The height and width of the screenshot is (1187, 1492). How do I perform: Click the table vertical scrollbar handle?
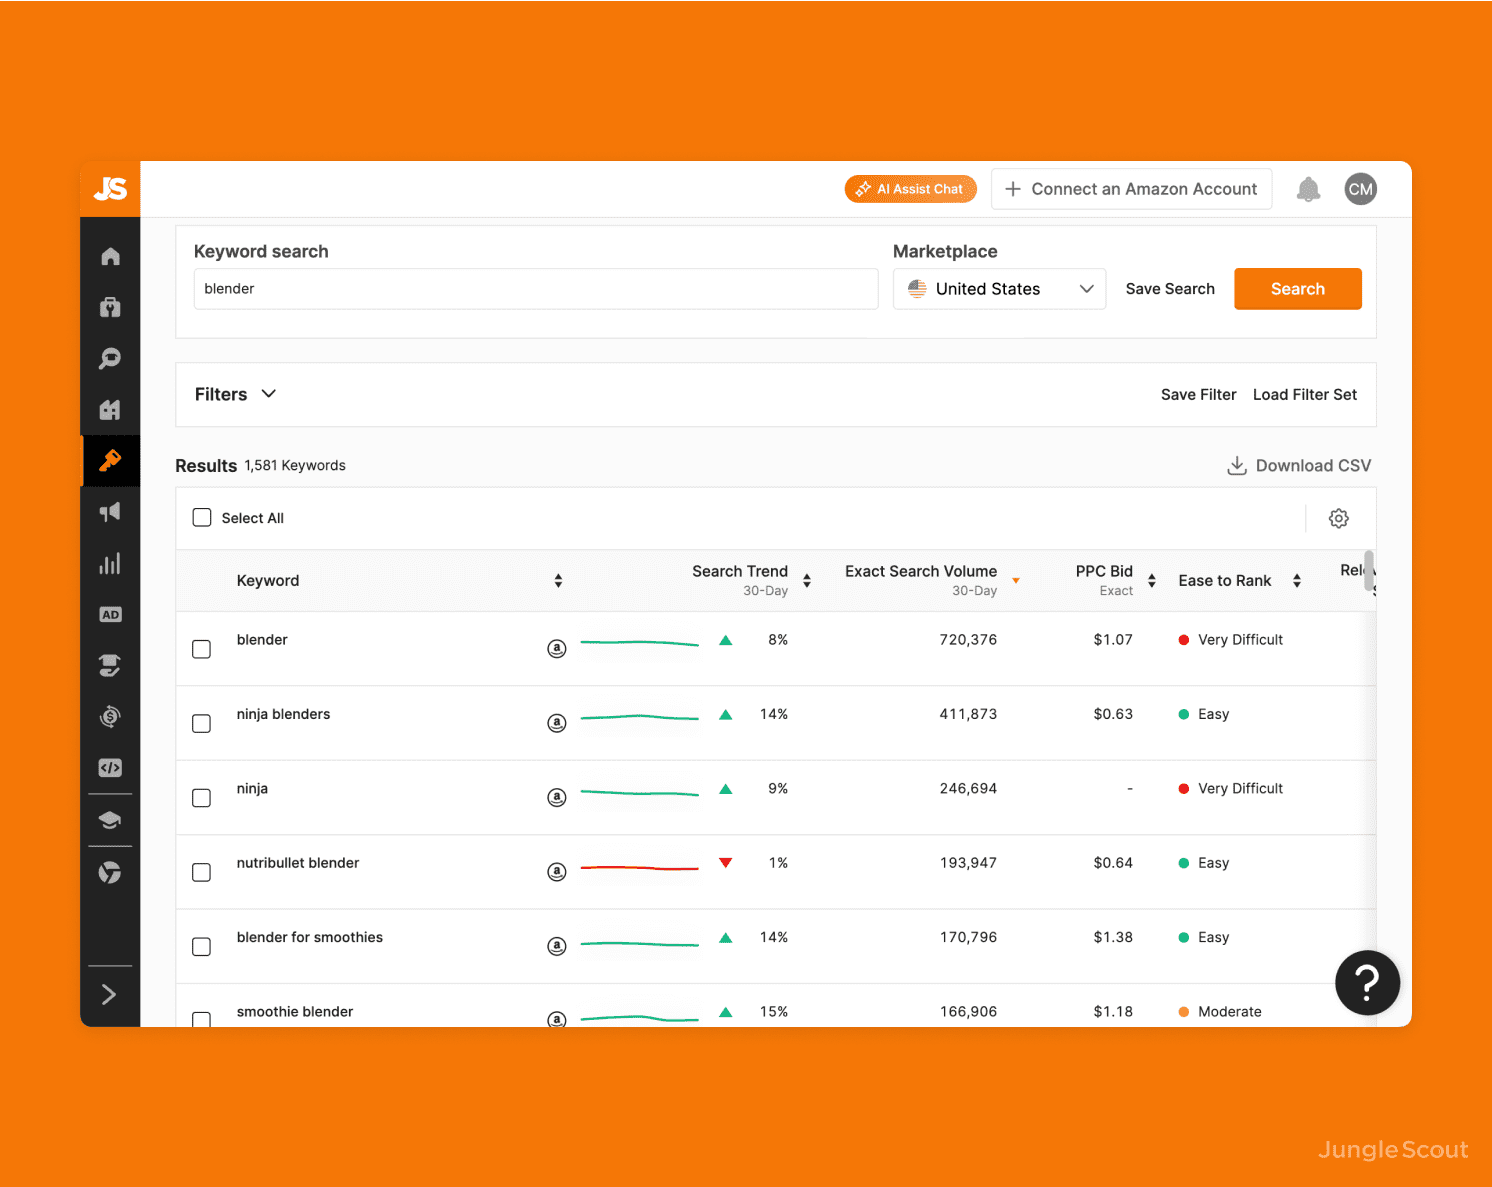(x=1369, y=571)
